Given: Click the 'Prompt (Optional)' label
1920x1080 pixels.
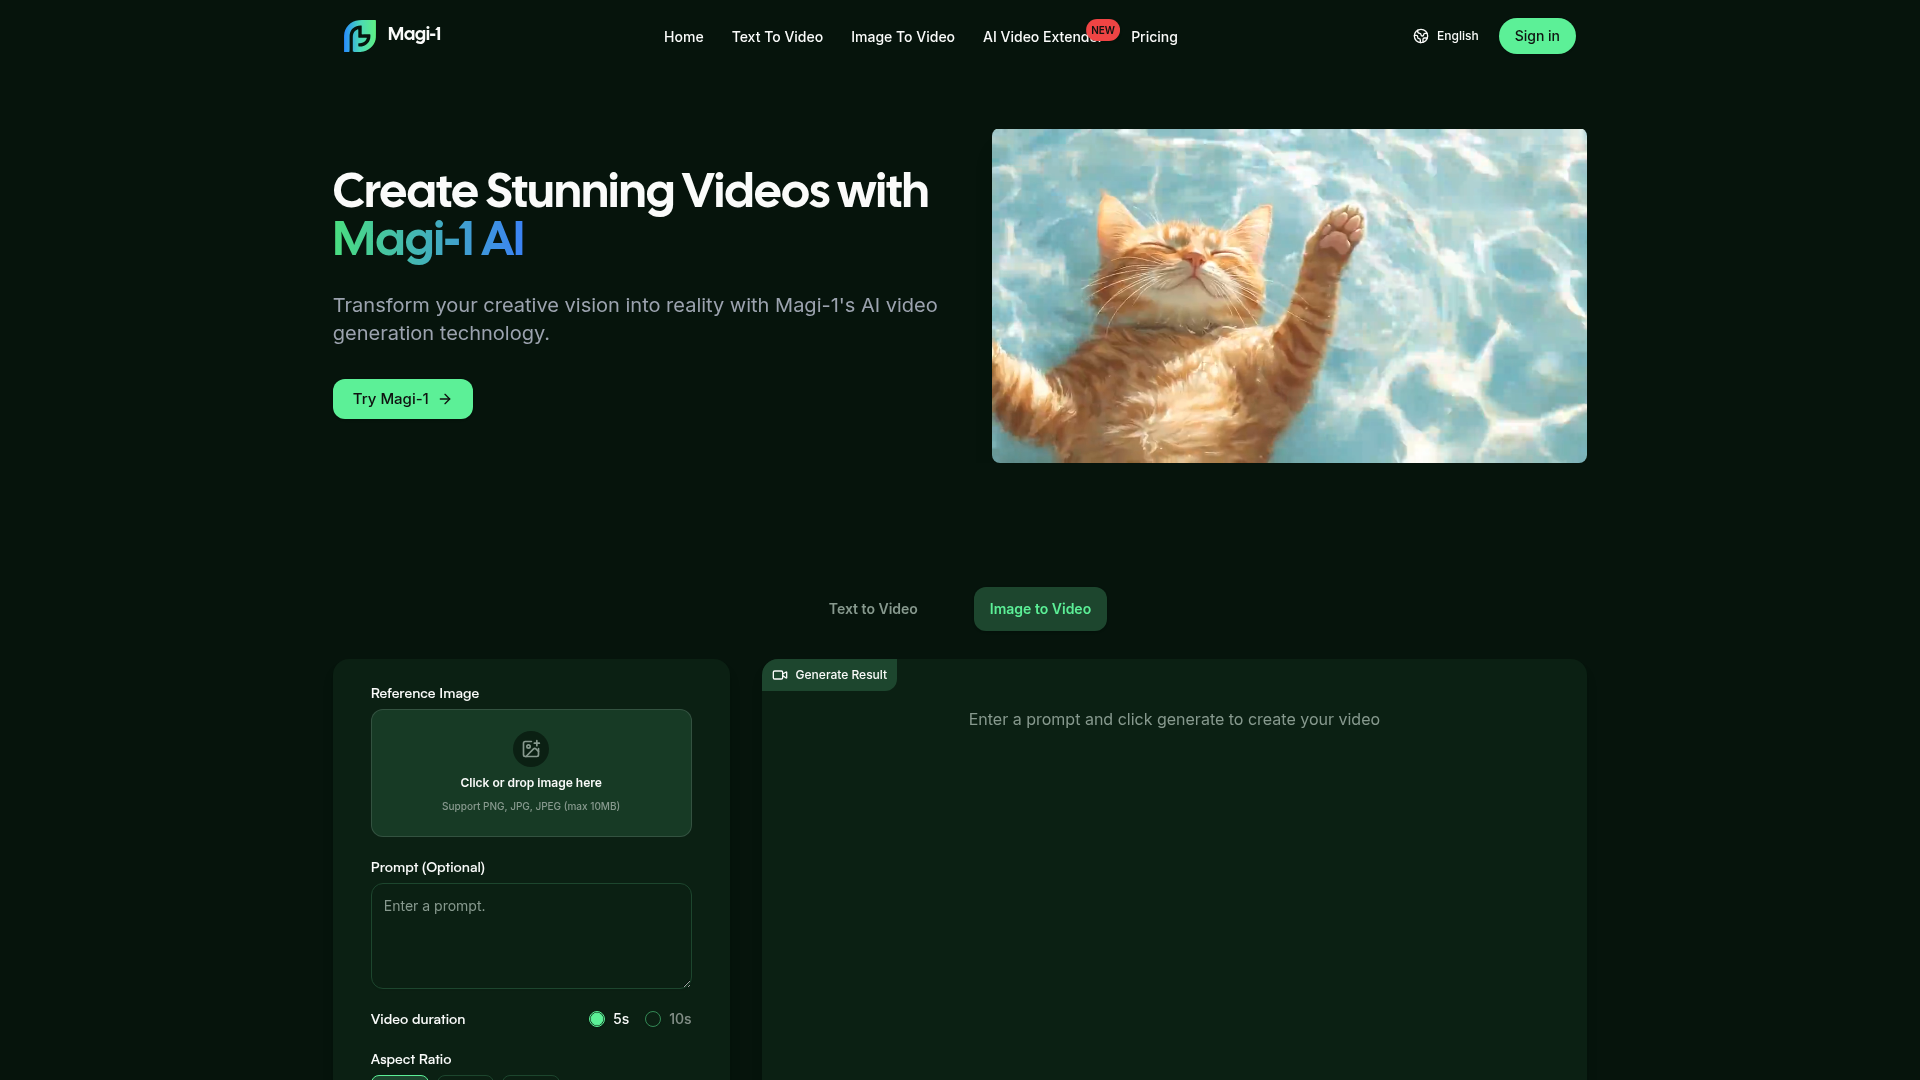Looking at the screenshot, I should [428, 867].
